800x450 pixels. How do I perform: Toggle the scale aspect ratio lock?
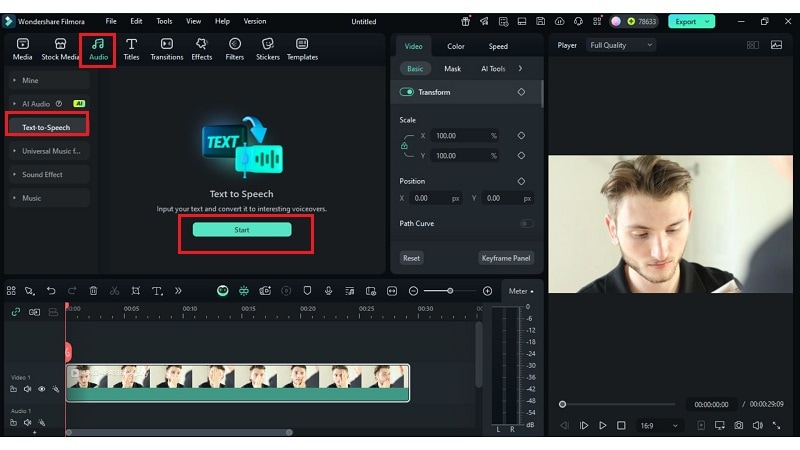(404, 145)
